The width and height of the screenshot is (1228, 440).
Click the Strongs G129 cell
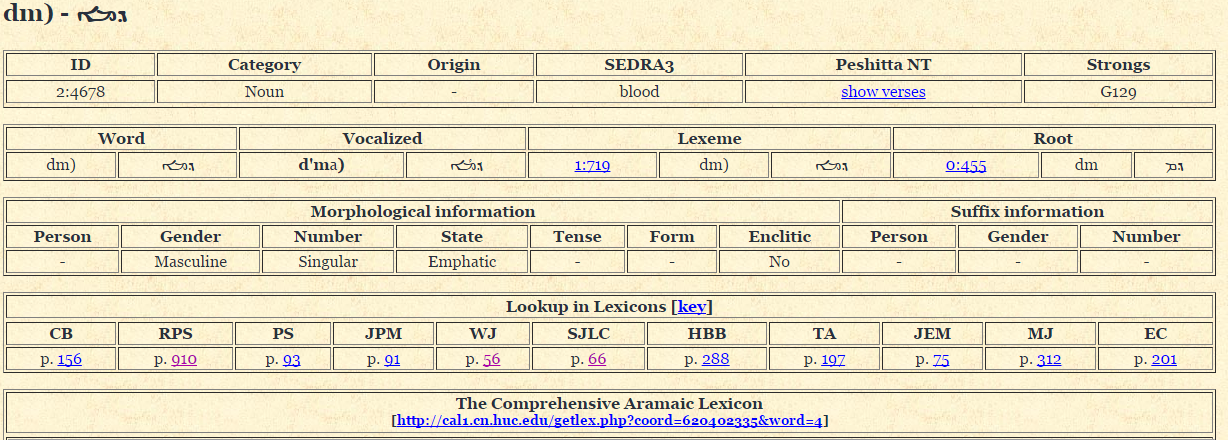pyautogui.click(x=1118, y=92)
